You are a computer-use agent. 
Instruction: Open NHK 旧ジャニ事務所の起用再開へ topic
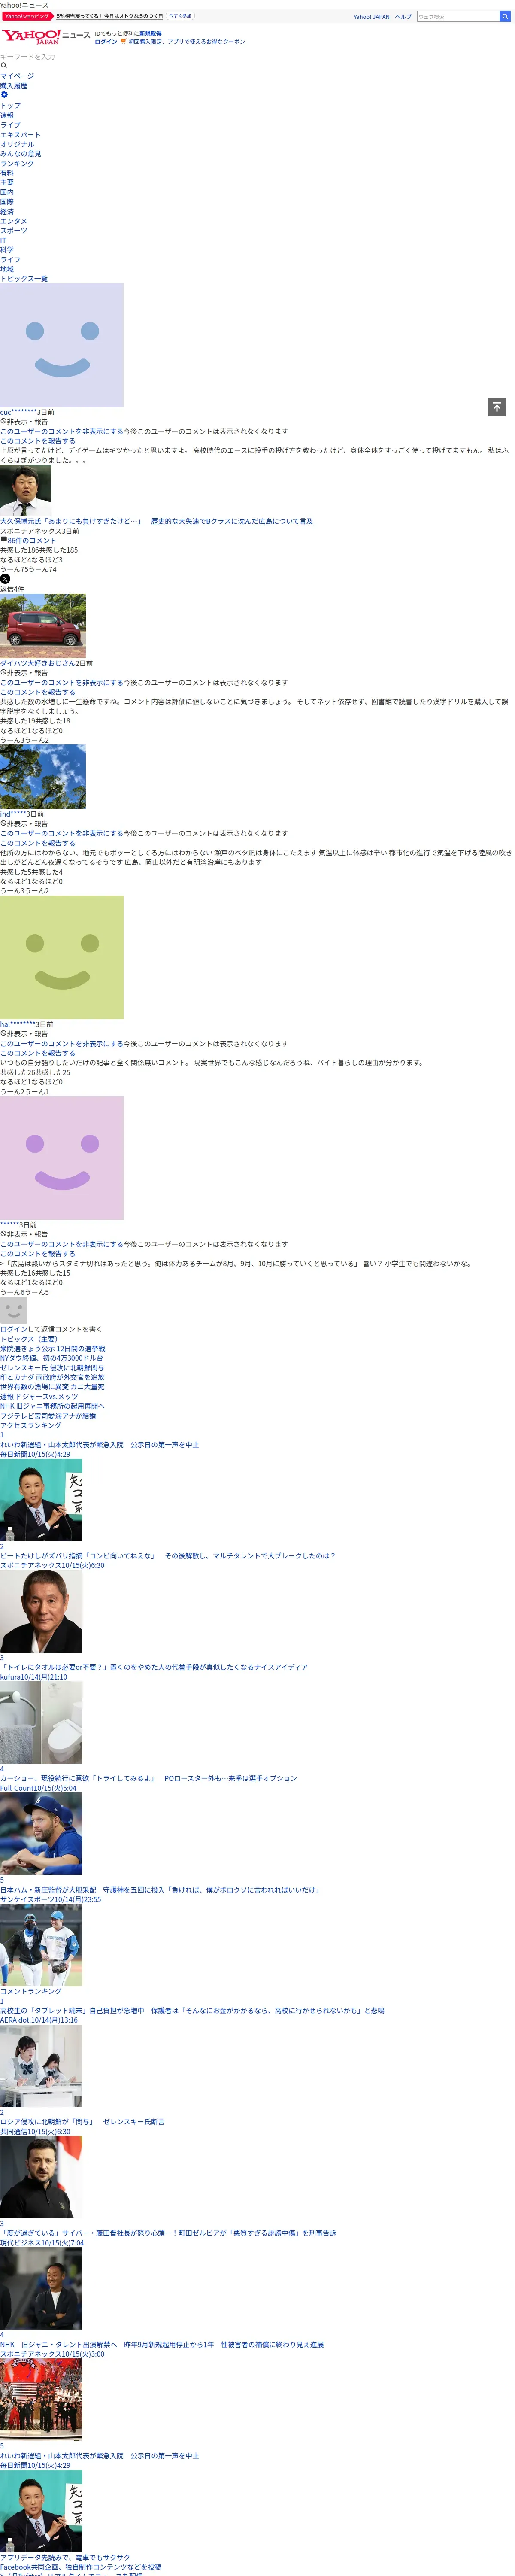(x=52, y=1406)
